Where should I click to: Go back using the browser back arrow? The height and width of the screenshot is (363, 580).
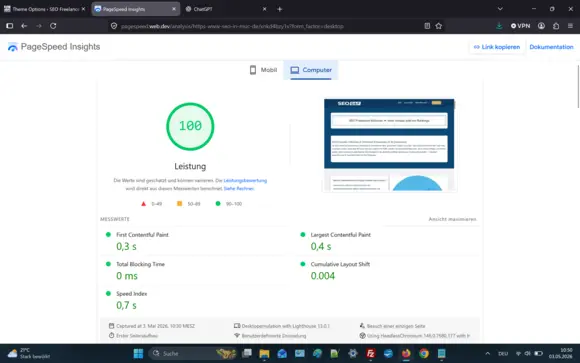click(x=24, y=26)
